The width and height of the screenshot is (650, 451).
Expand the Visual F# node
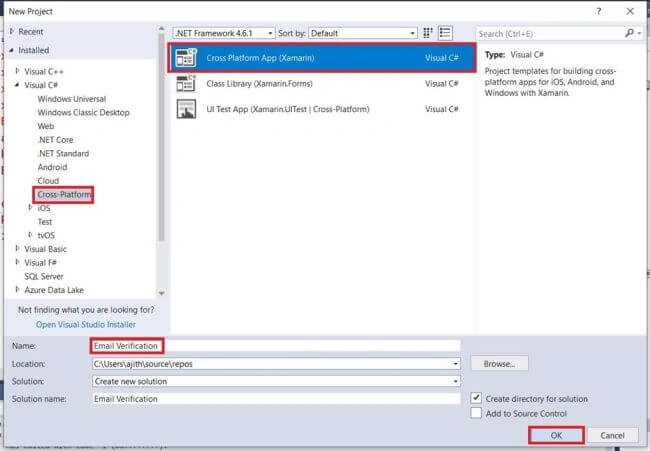click(17, 262)
